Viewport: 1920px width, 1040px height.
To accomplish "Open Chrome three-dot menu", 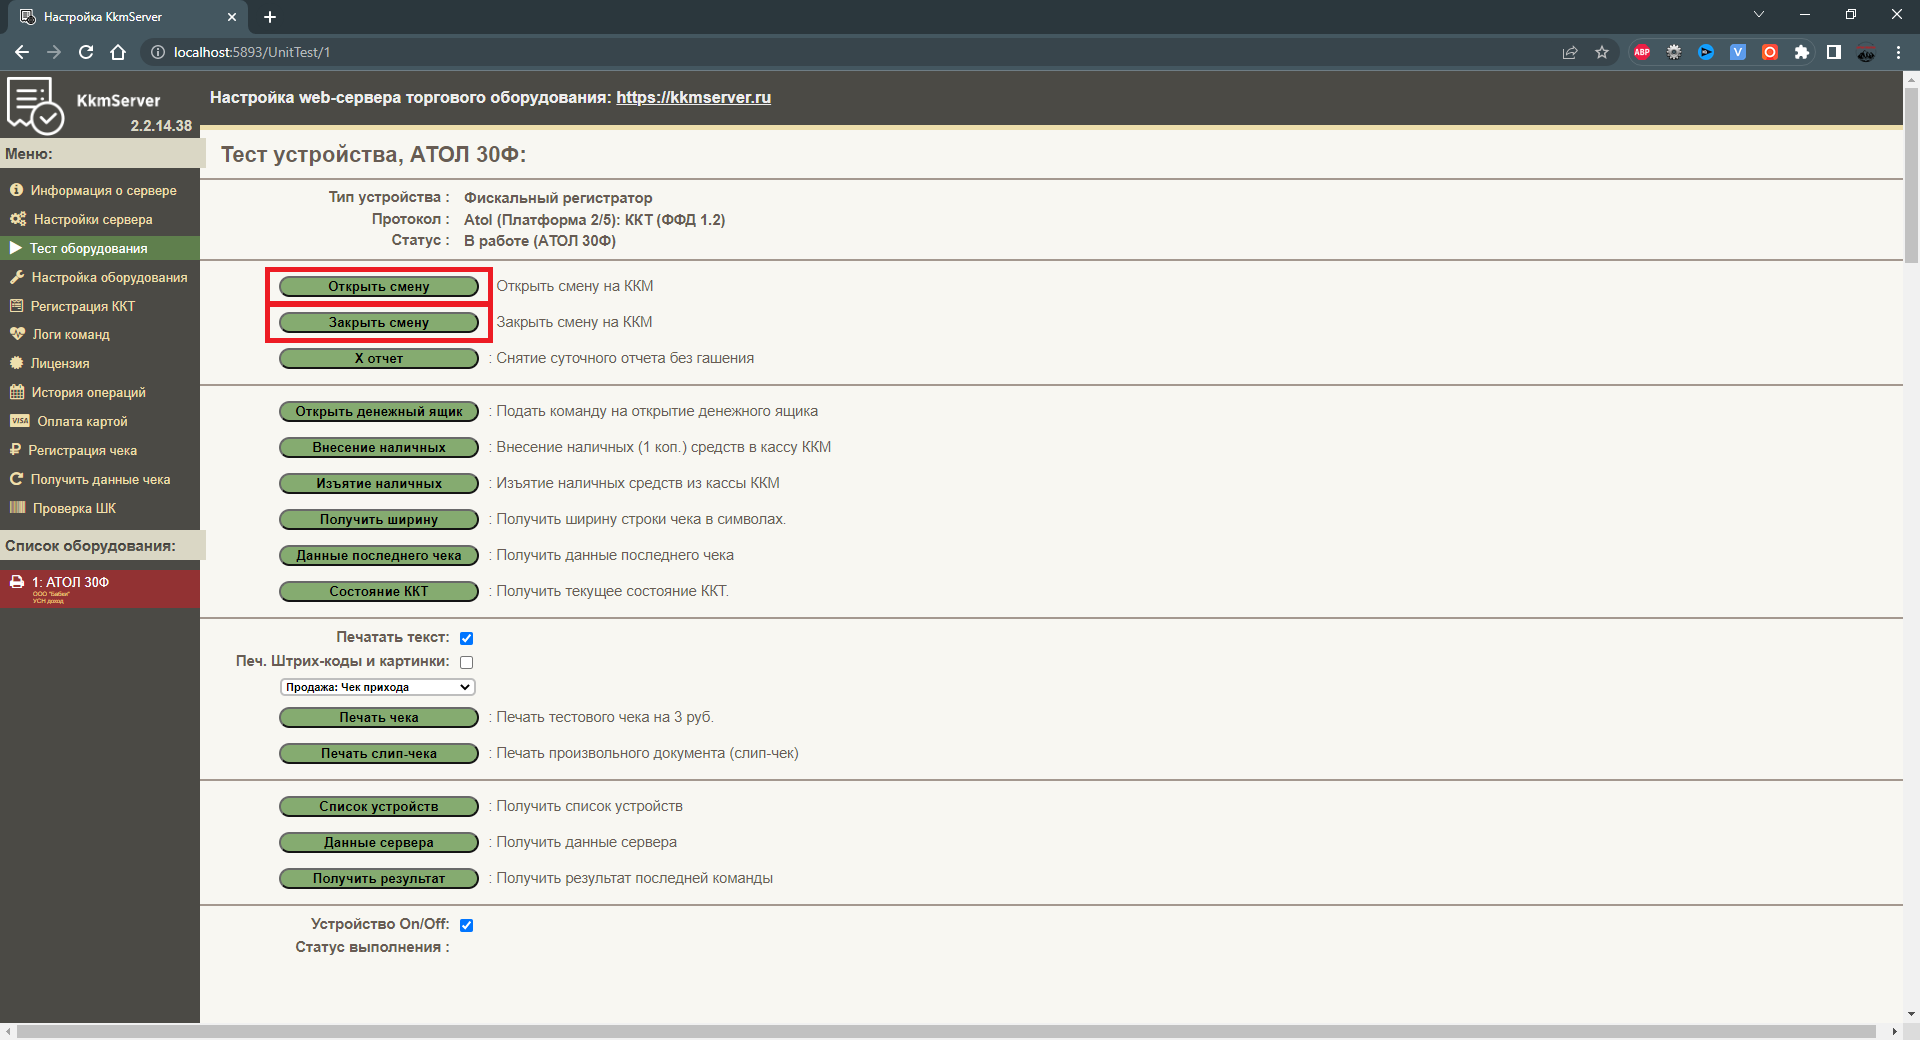I will pos(1898,52).
